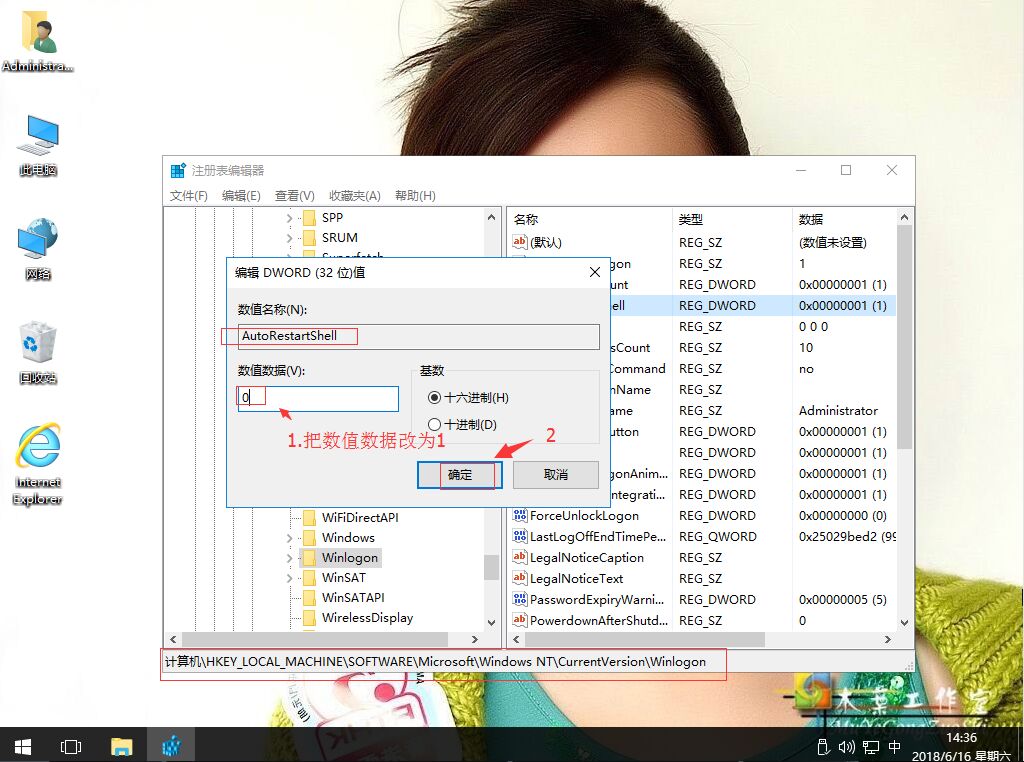Click the 取消 Cancel button
This screenshot has height=762, width=1024.
[x=555, y=474]
